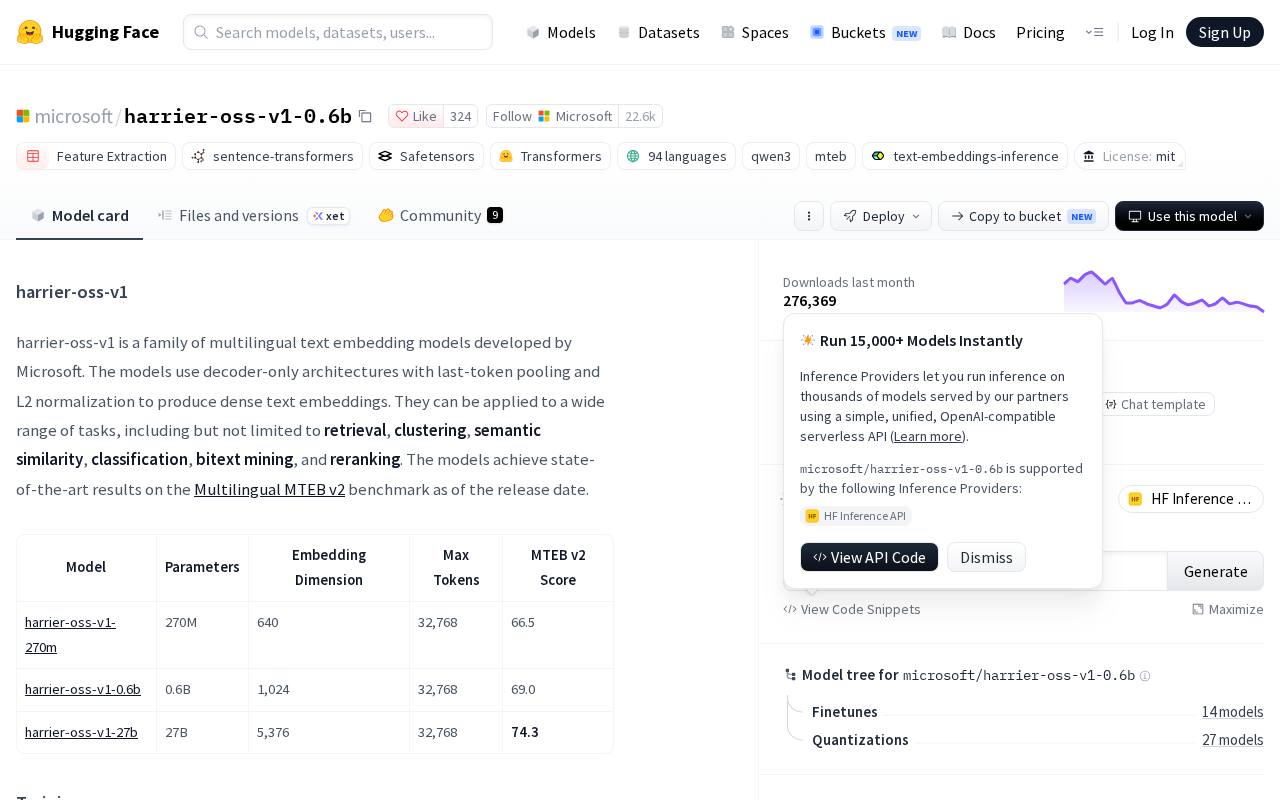Open harrier-oss-v1-27b model link
This screenshot has height=800, width=1280.
tap(81, 732)
